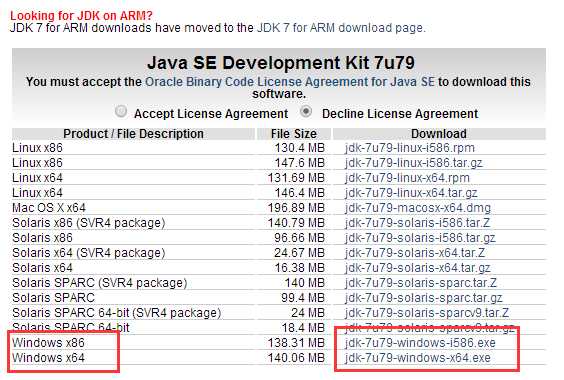The width and height of the screenshot is (564, 380).
Task: Click the 16.38 MB file size
Action: (x=299, y=268)
